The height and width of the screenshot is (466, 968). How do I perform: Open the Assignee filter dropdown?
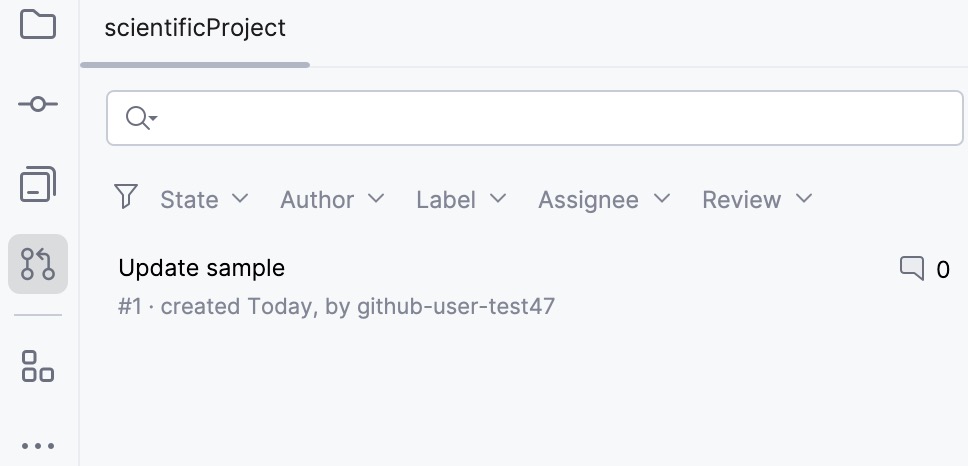(x=604, y=200)
